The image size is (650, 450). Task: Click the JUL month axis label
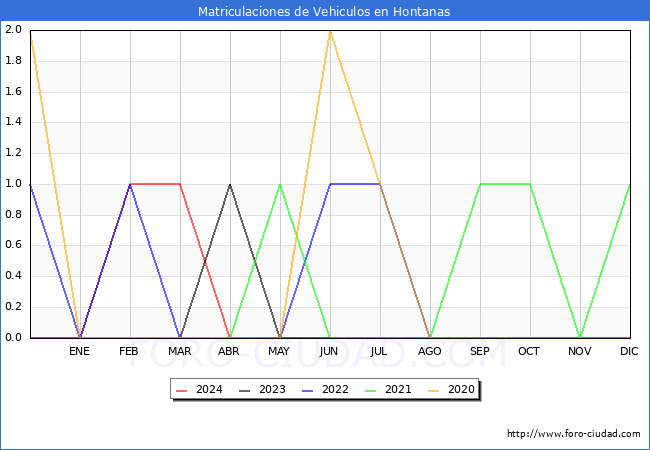point(379,351)
